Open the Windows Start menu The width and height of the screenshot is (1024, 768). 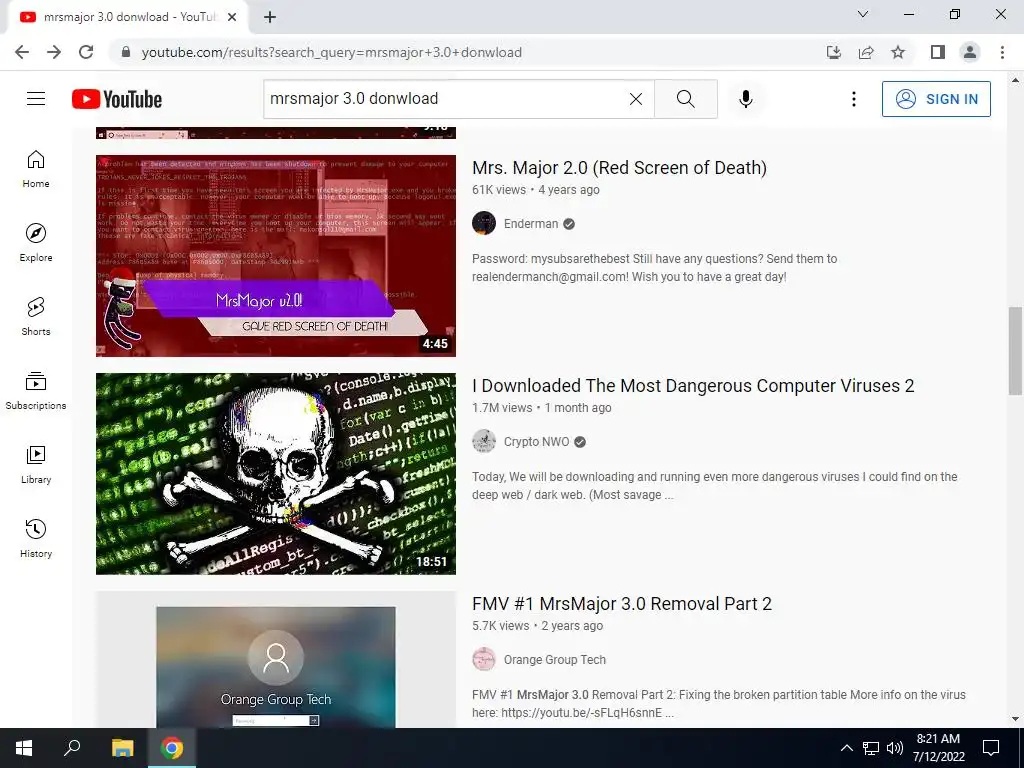click(x=24, y=748)
